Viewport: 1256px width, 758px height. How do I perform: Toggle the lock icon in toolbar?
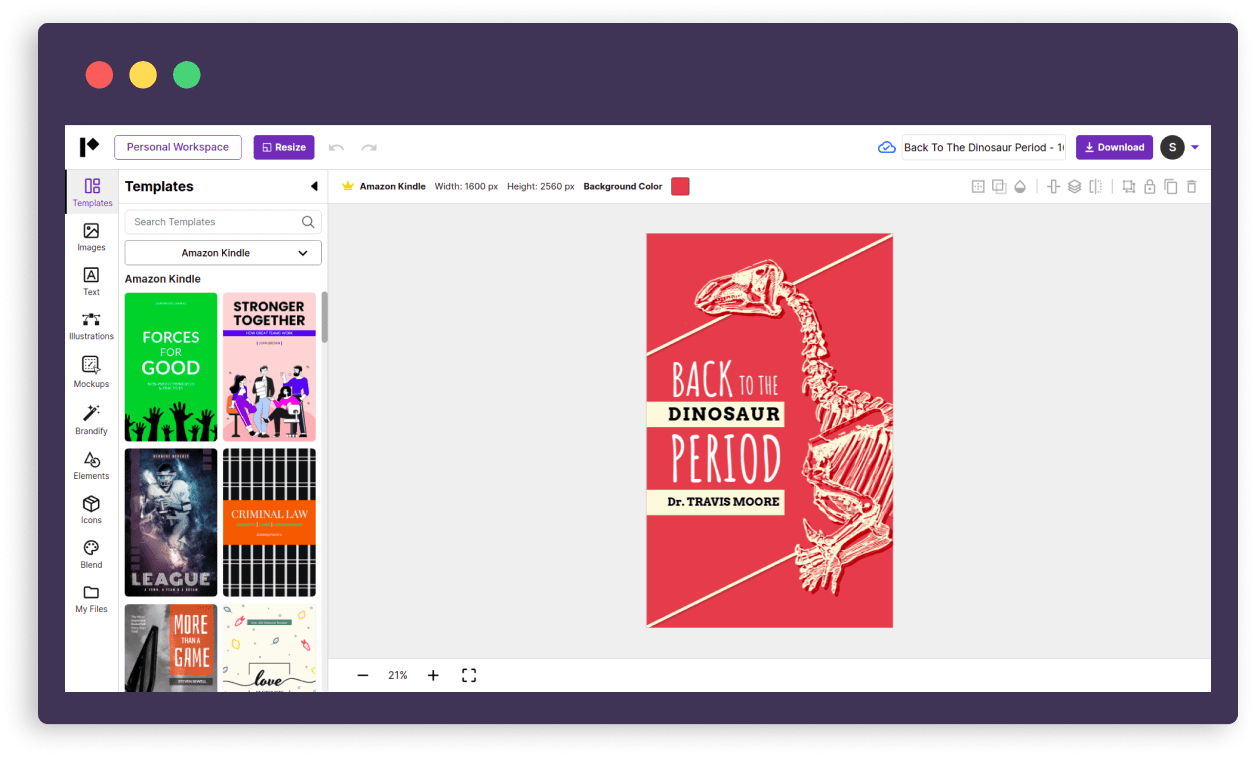tap(1150, 187)
